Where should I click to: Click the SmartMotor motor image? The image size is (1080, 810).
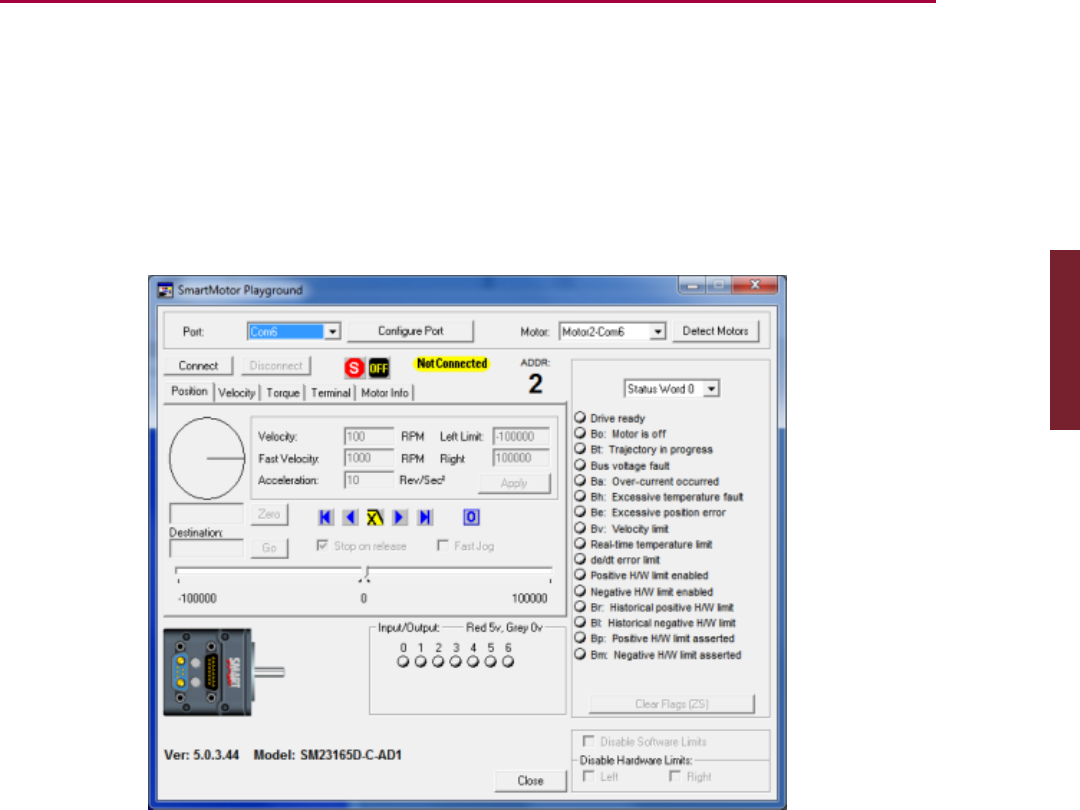pos(224,672)
